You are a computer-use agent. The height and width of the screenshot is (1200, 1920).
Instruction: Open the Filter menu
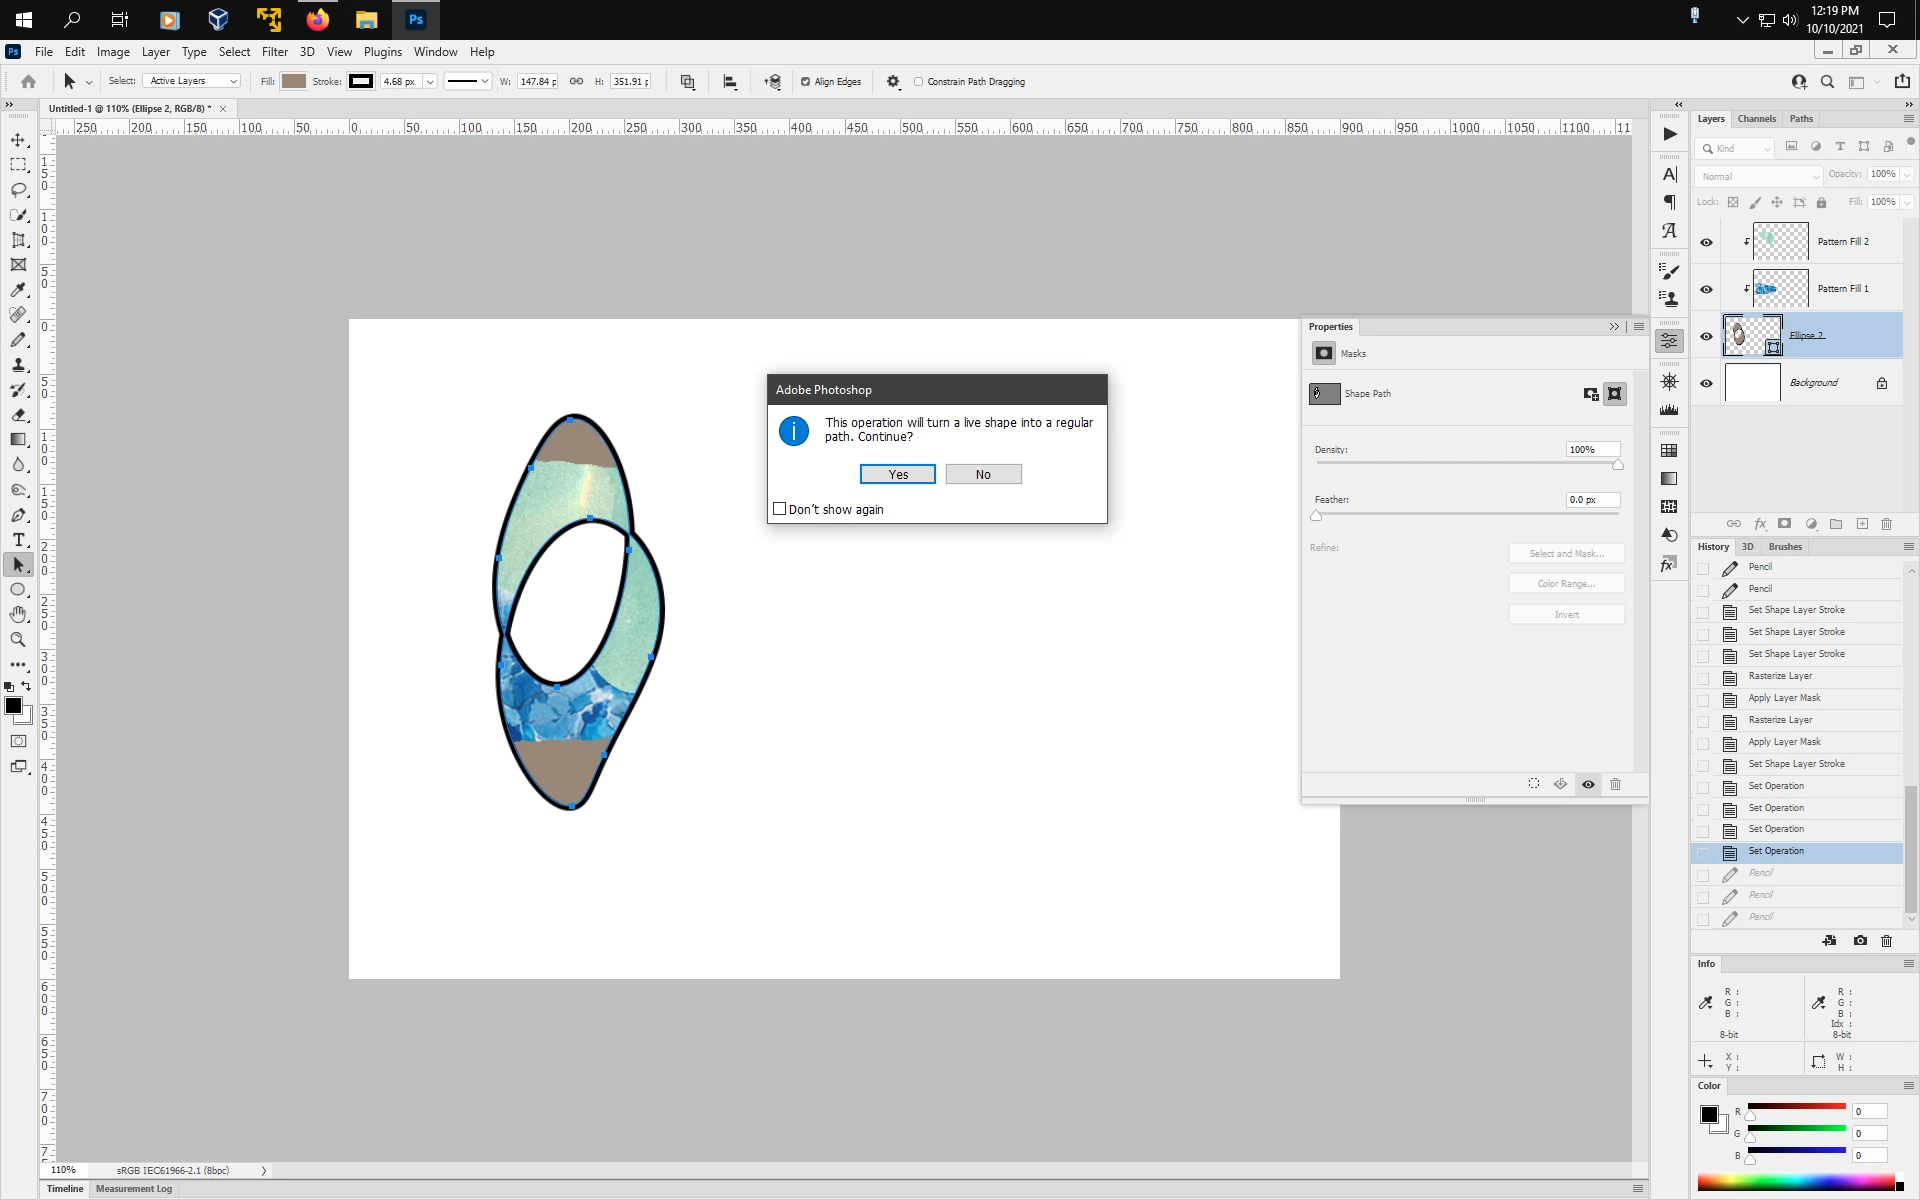point(274,52)
